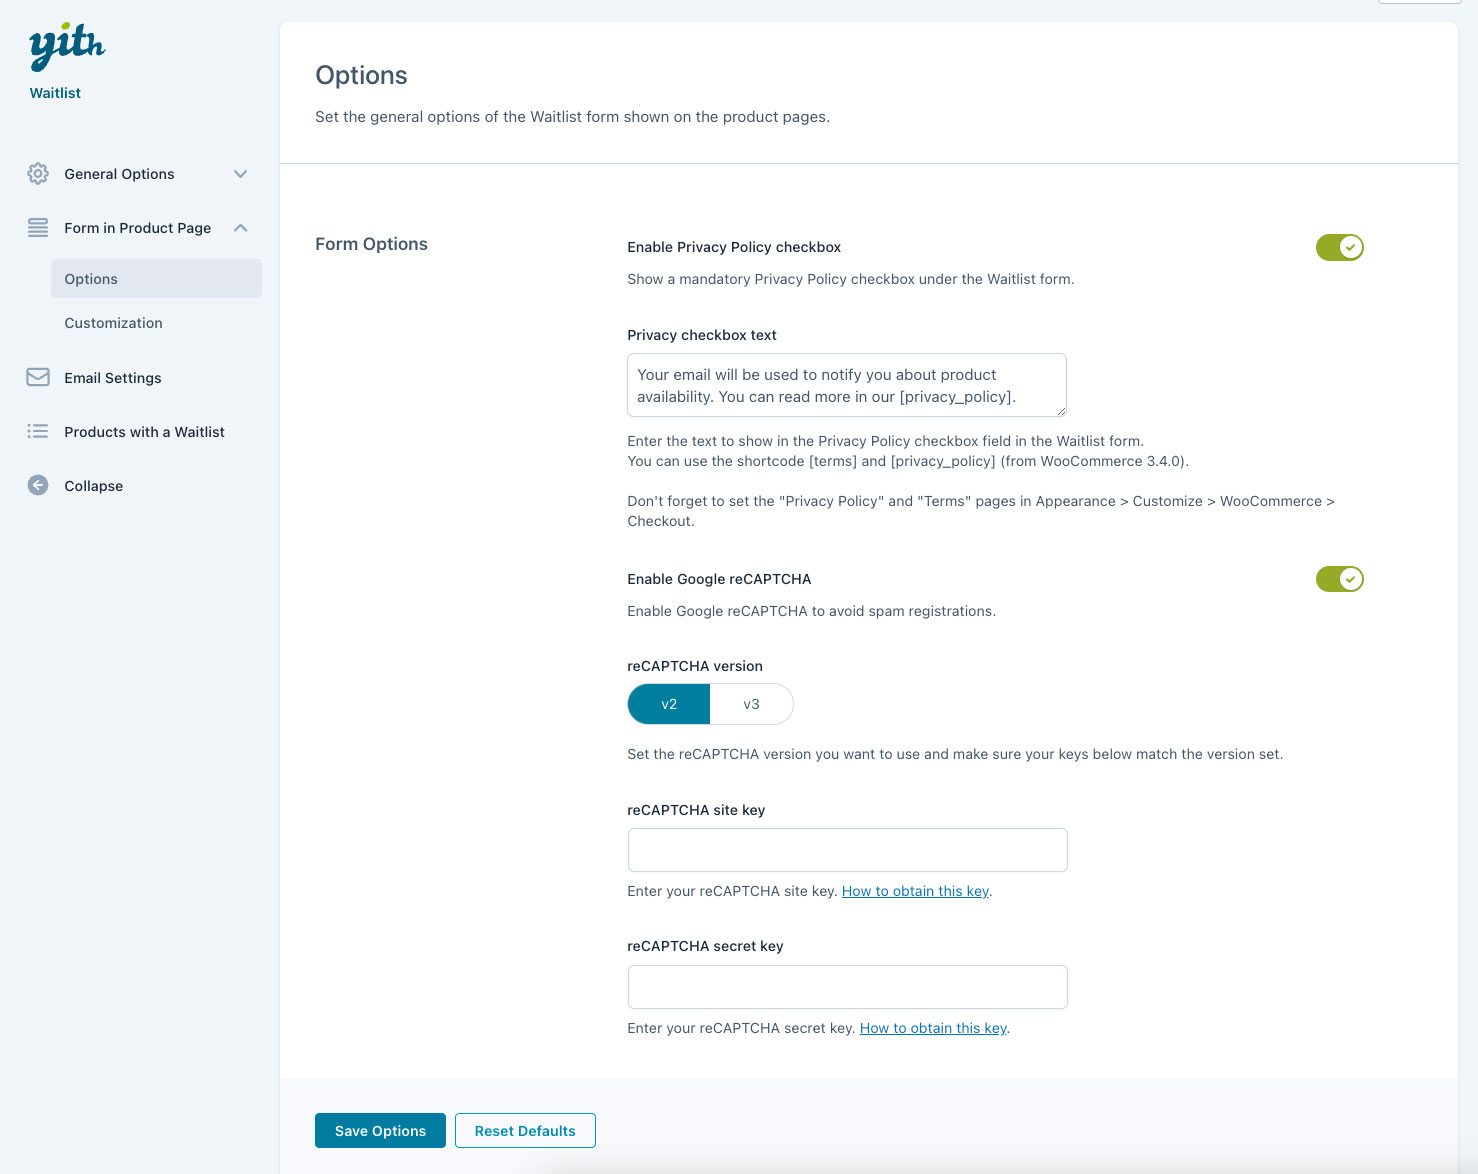Click the Email Settings envelope icon
This screenshot has width=1478, height=1174.
click(38, 378)
